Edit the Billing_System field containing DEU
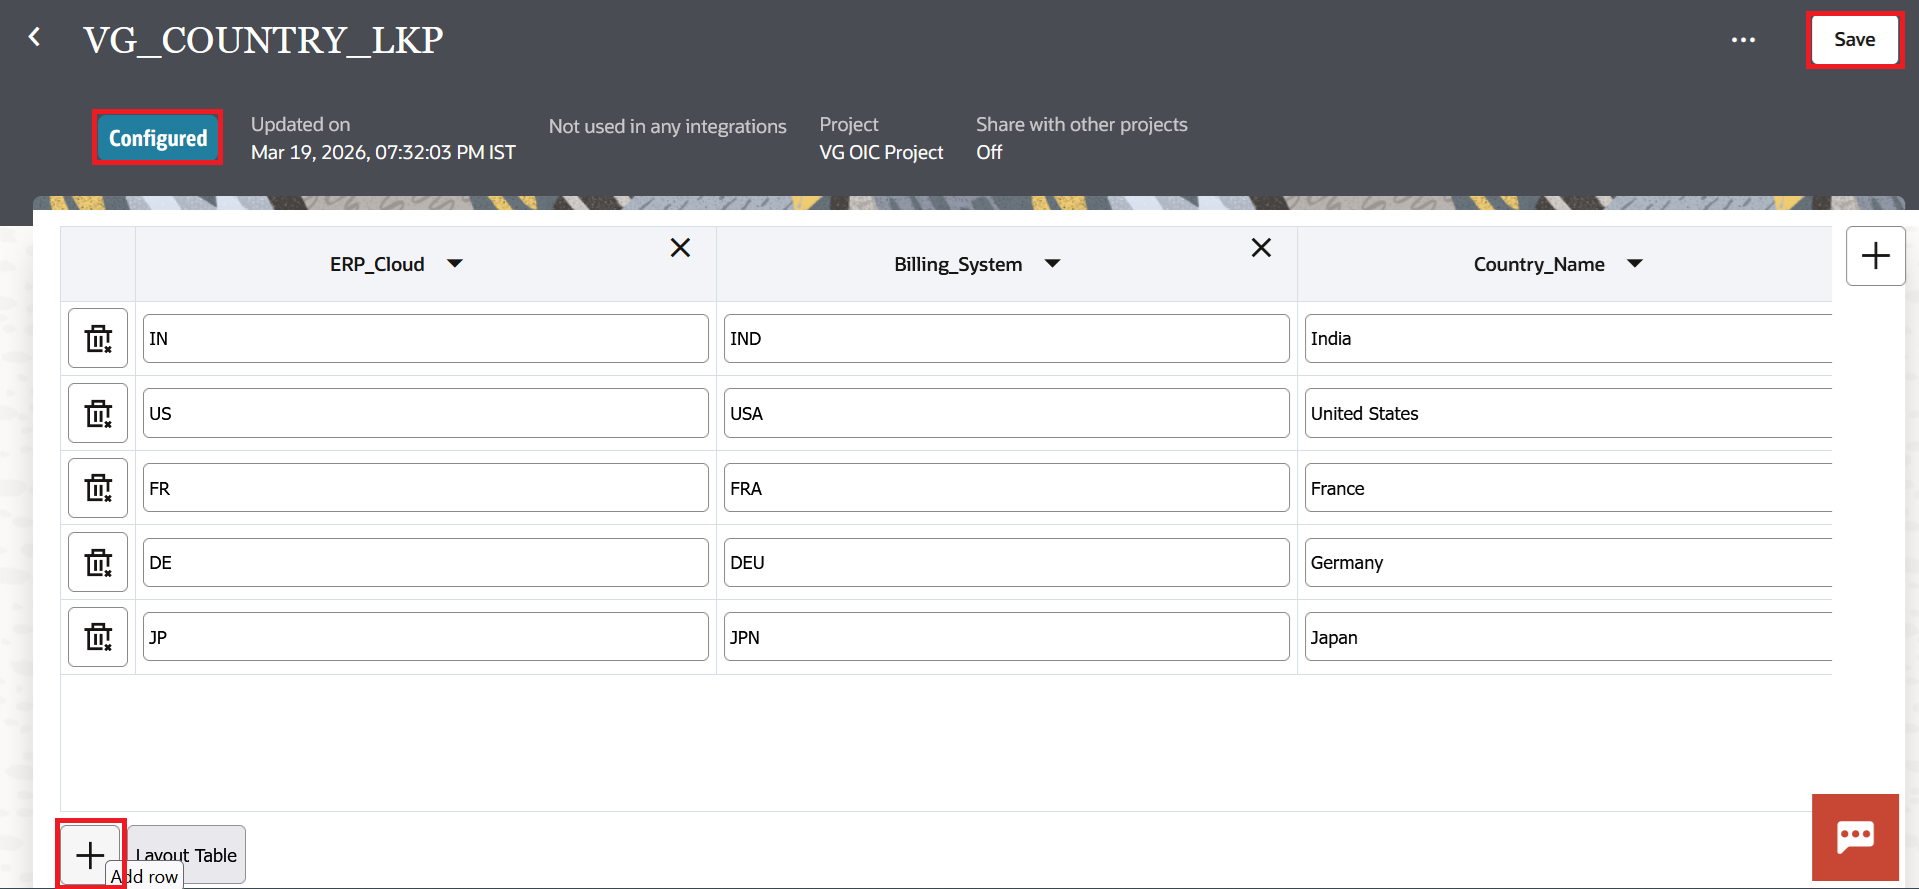Viewport: 1919px width, 889px height. point(1006,562)
